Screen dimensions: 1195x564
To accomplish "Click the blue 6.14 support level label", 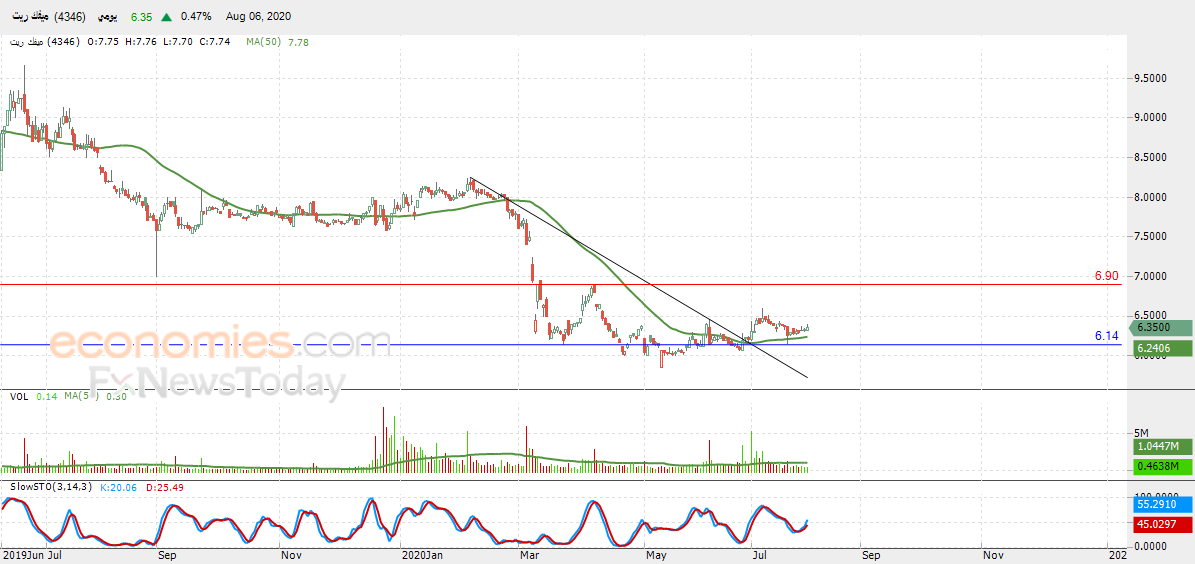I will pos(1106,335).
